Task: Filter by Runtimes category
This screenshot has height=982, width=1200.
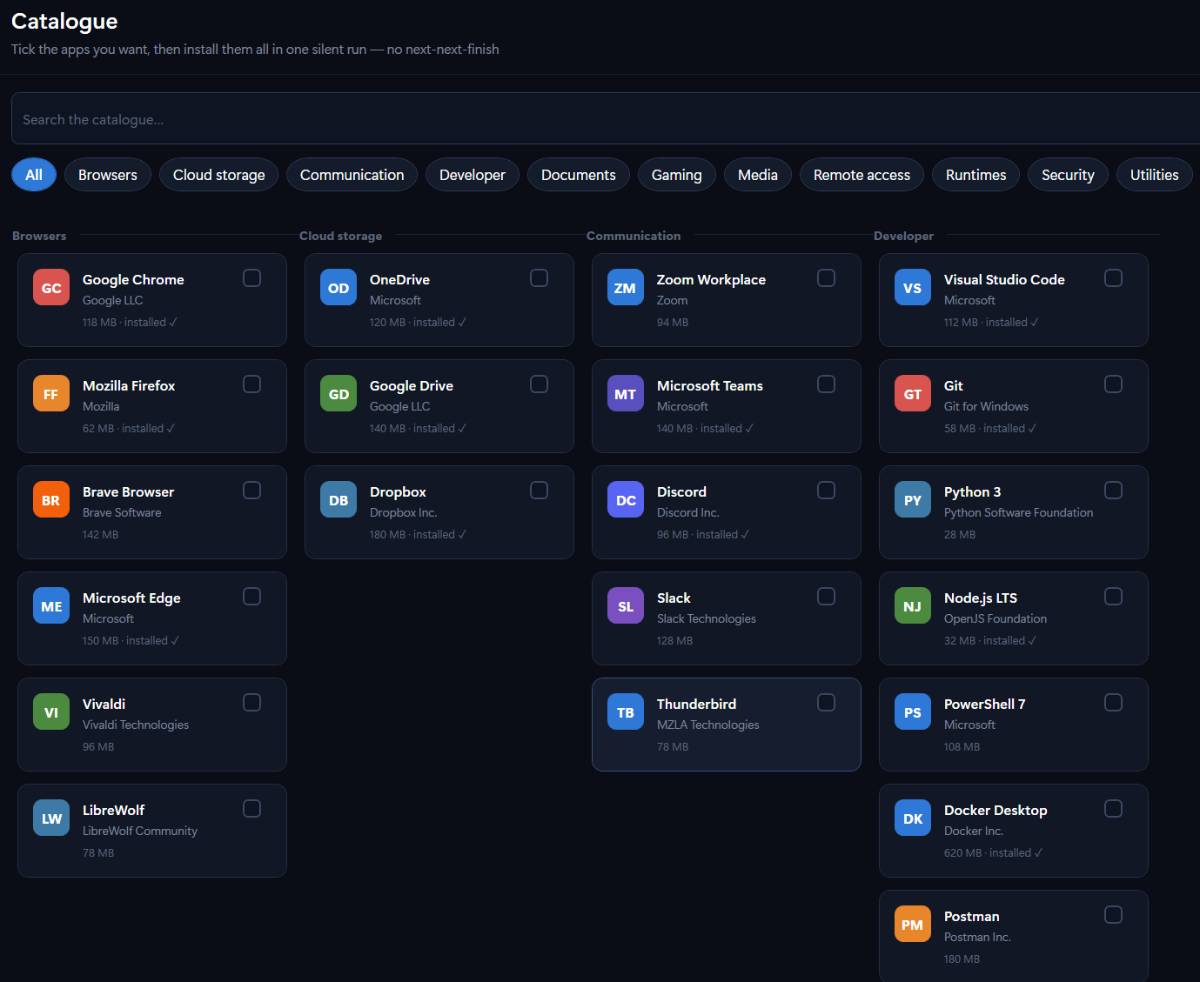Action: (x=976, y=174)
